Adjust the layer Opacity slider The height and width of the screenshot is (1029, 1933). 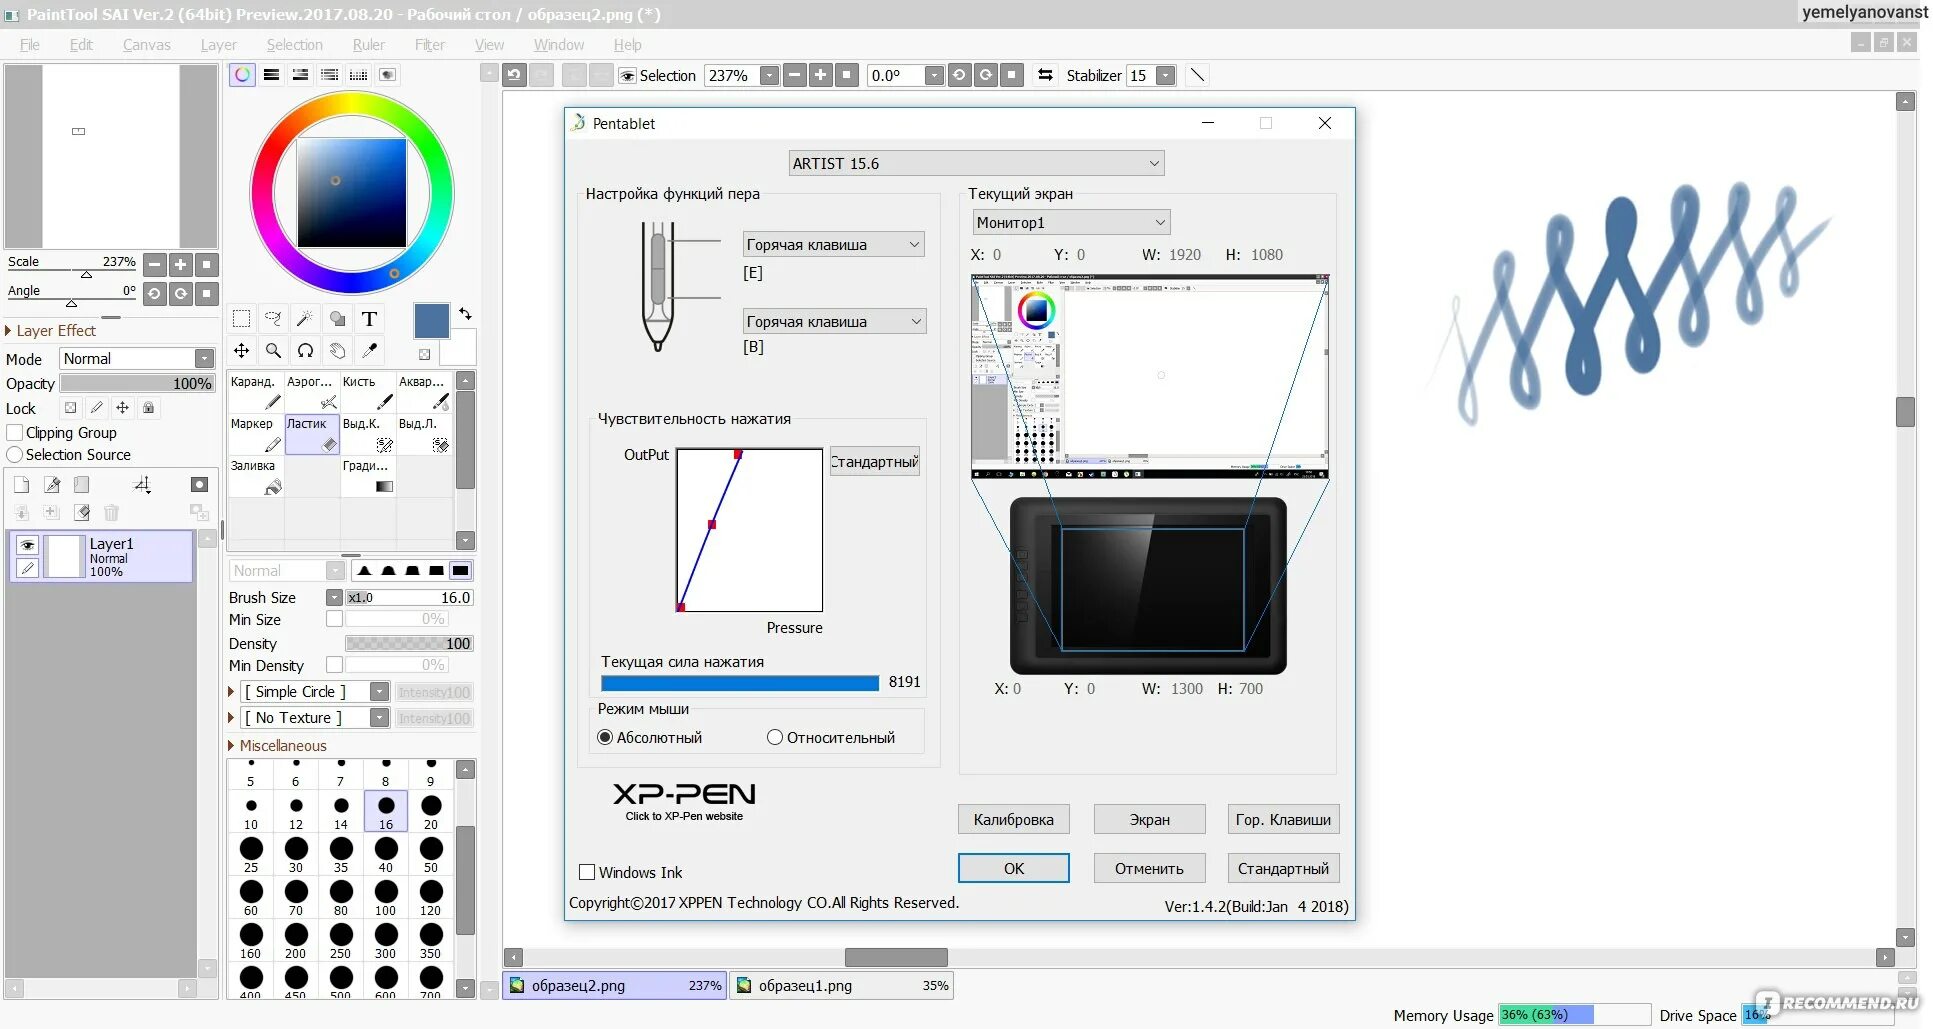pos(137,383)
